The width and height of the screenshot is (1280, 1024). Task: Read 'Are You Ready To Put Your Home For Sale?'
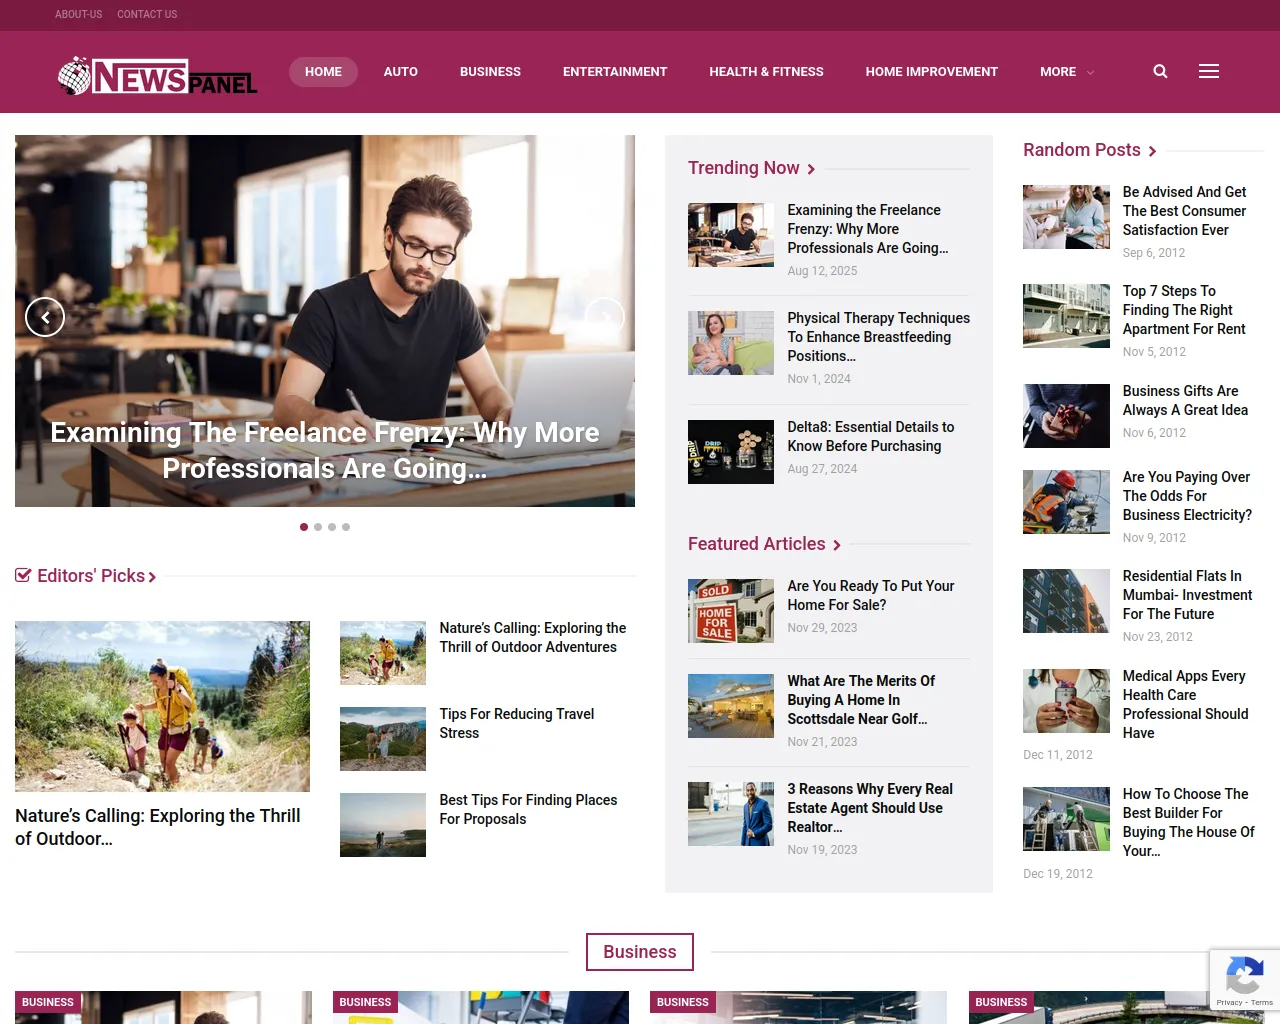(871, 596)
